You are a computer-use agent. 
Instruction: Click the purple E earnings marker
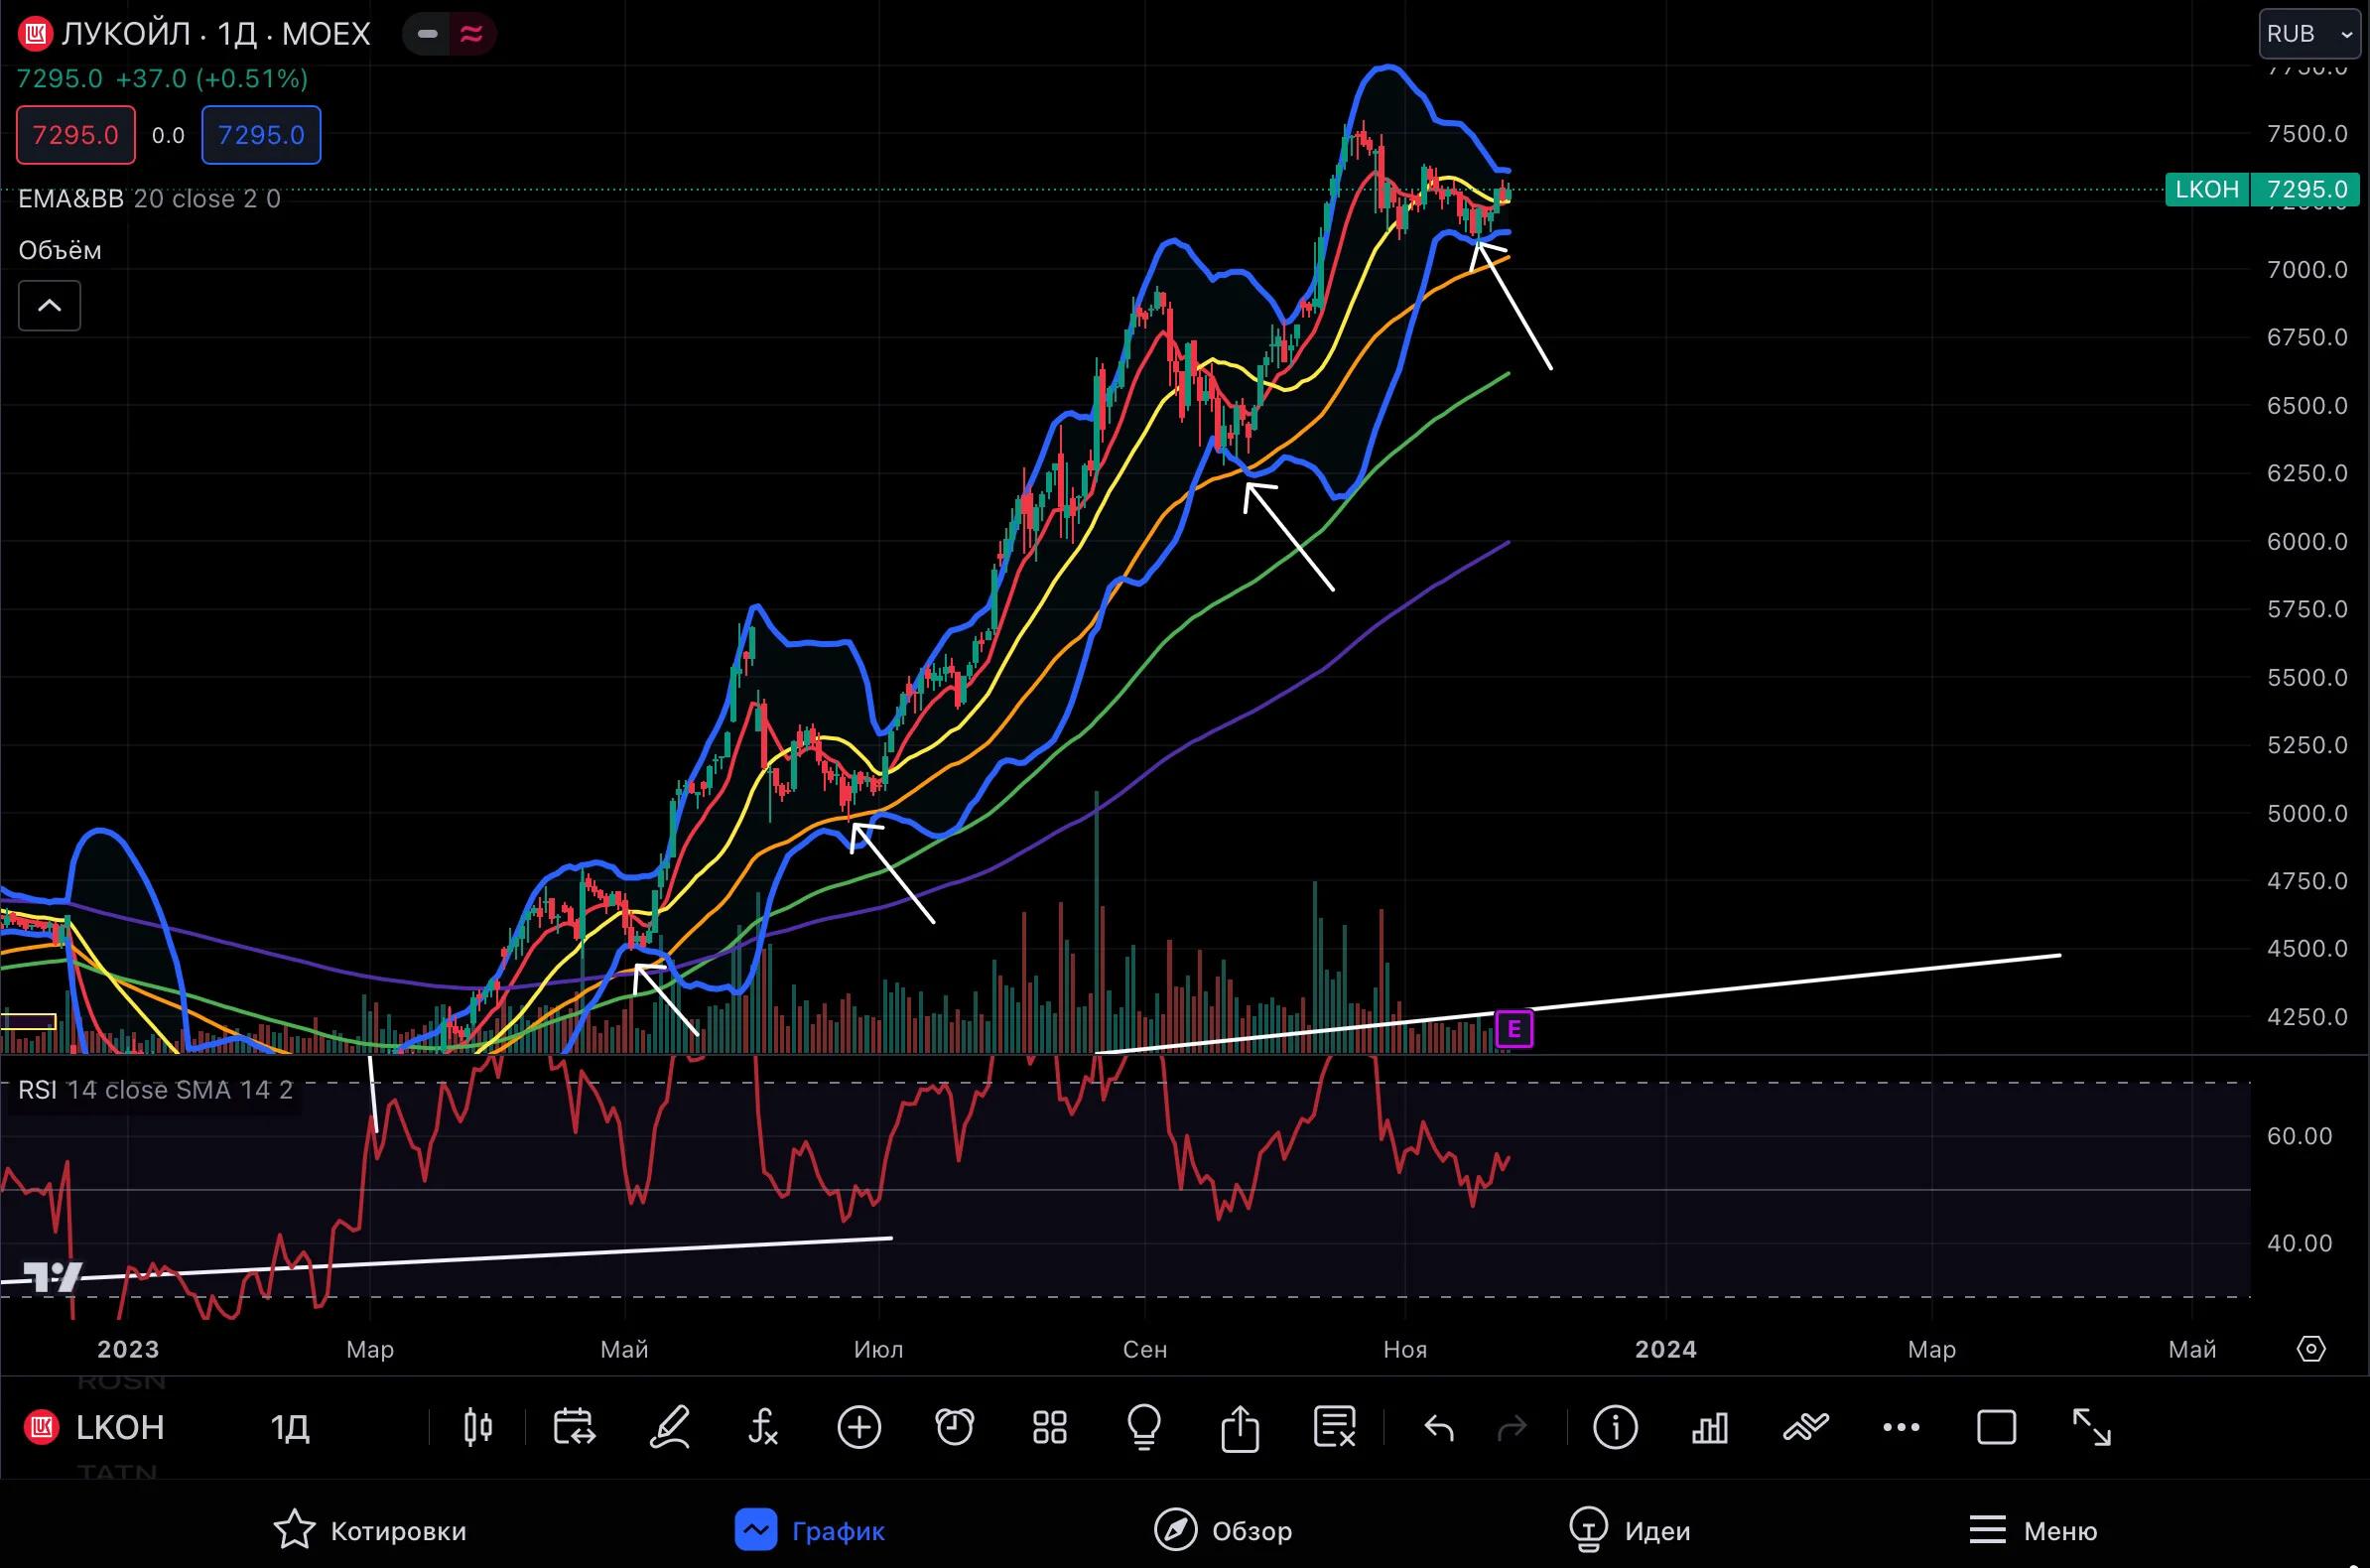tap(1514, 1029)
